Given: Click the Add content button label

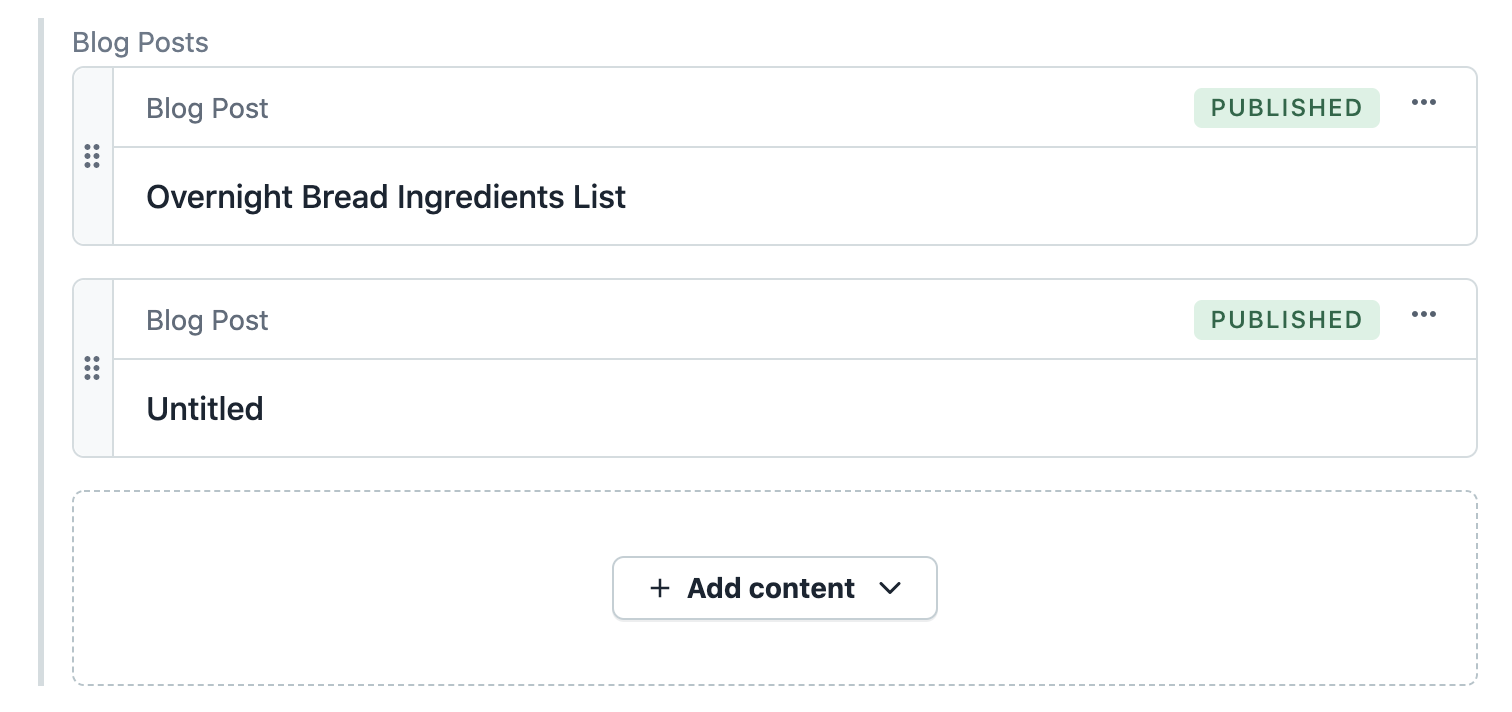Looking at the screenshot, I should [770, 588].
